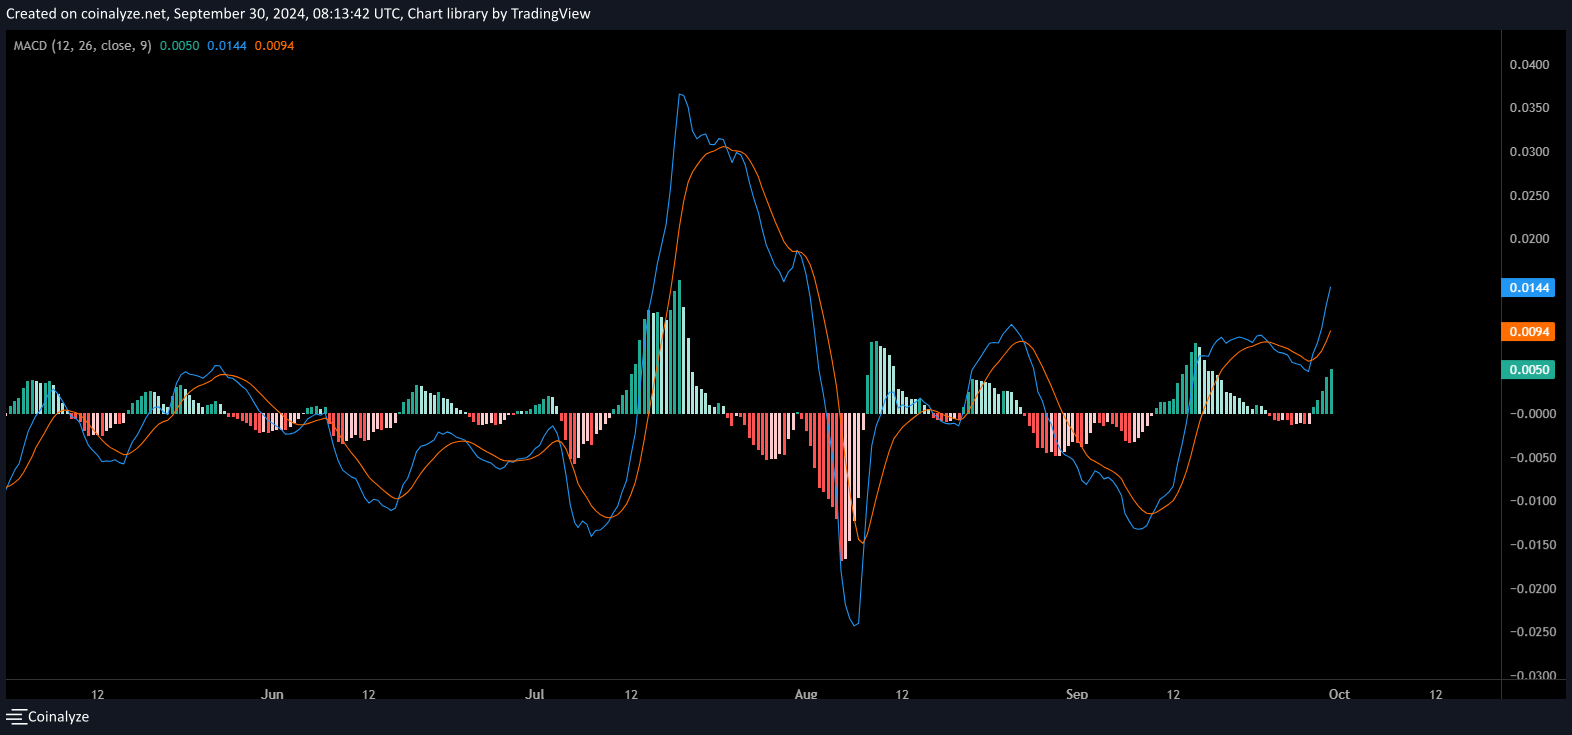This screenshot has width=1572, height=735.
Task: Click the Coinalyze logo icon at bottom-left
Action: pos(16,717)
